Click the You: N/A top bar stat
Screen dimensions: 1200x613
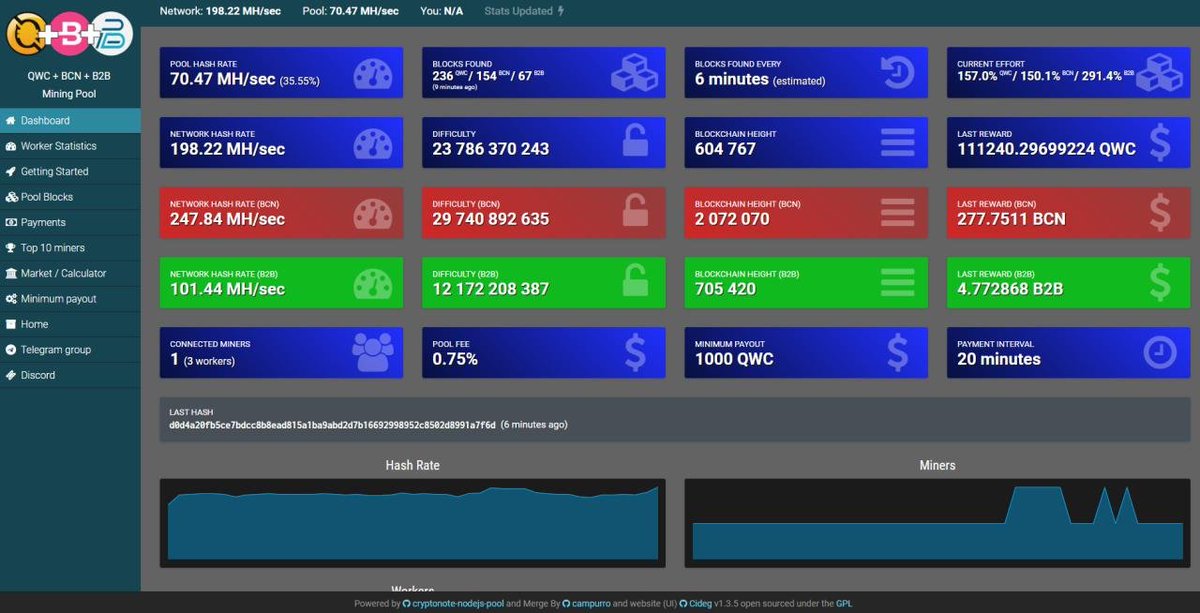pyautogui.click(x=441, y=11)
